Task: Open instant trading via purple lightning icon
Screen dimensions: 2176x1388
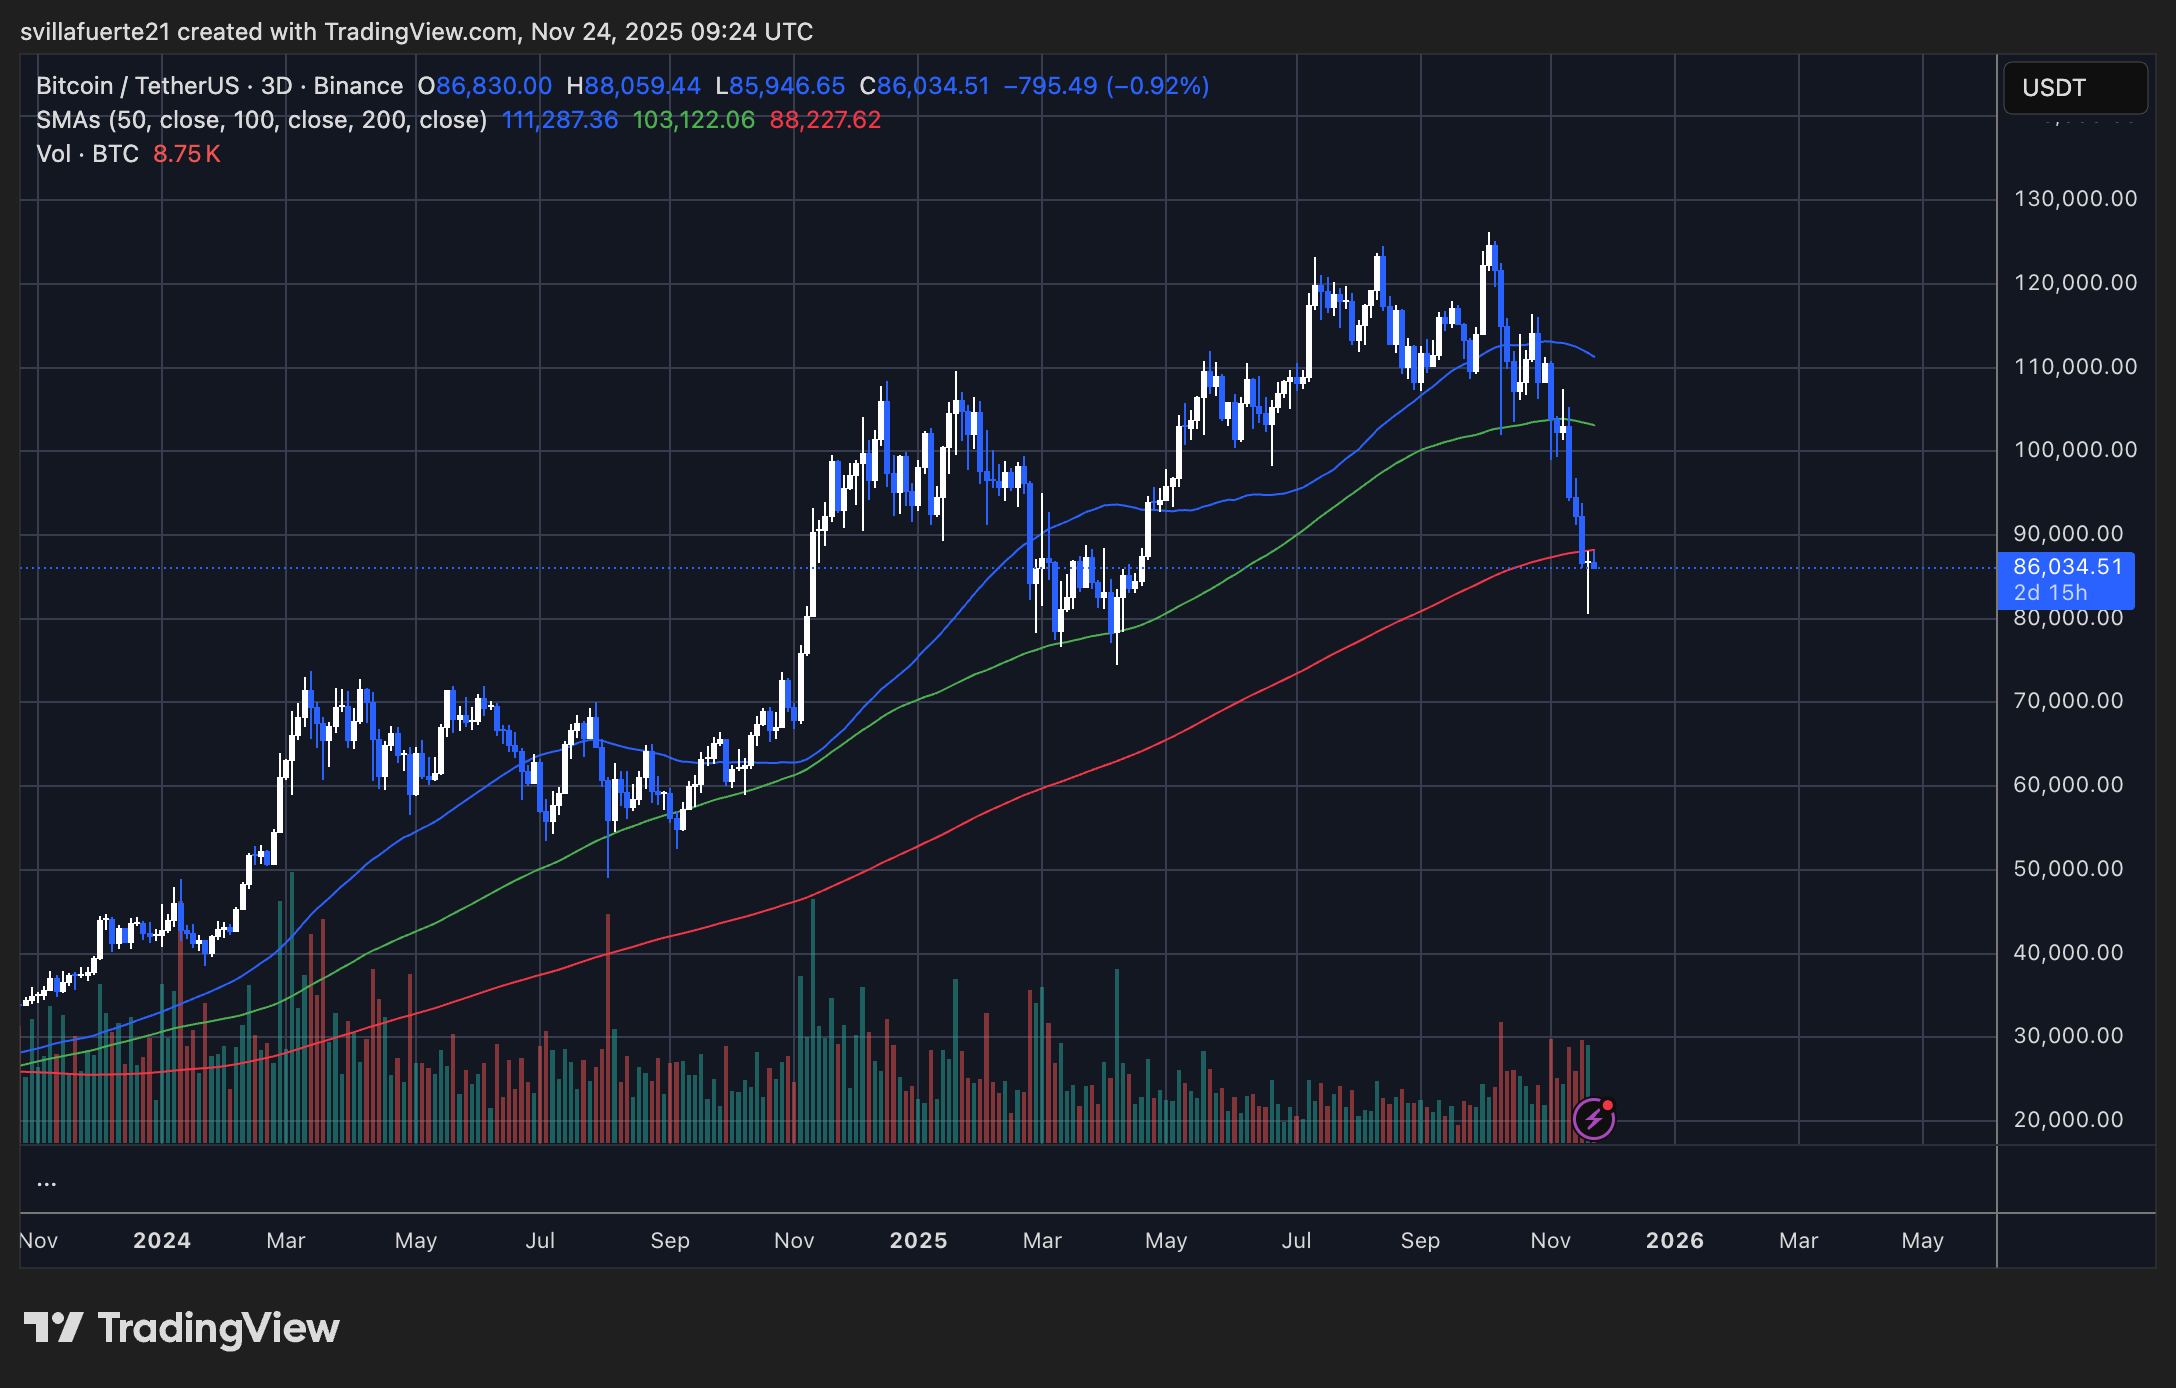Action: 1594,1119
